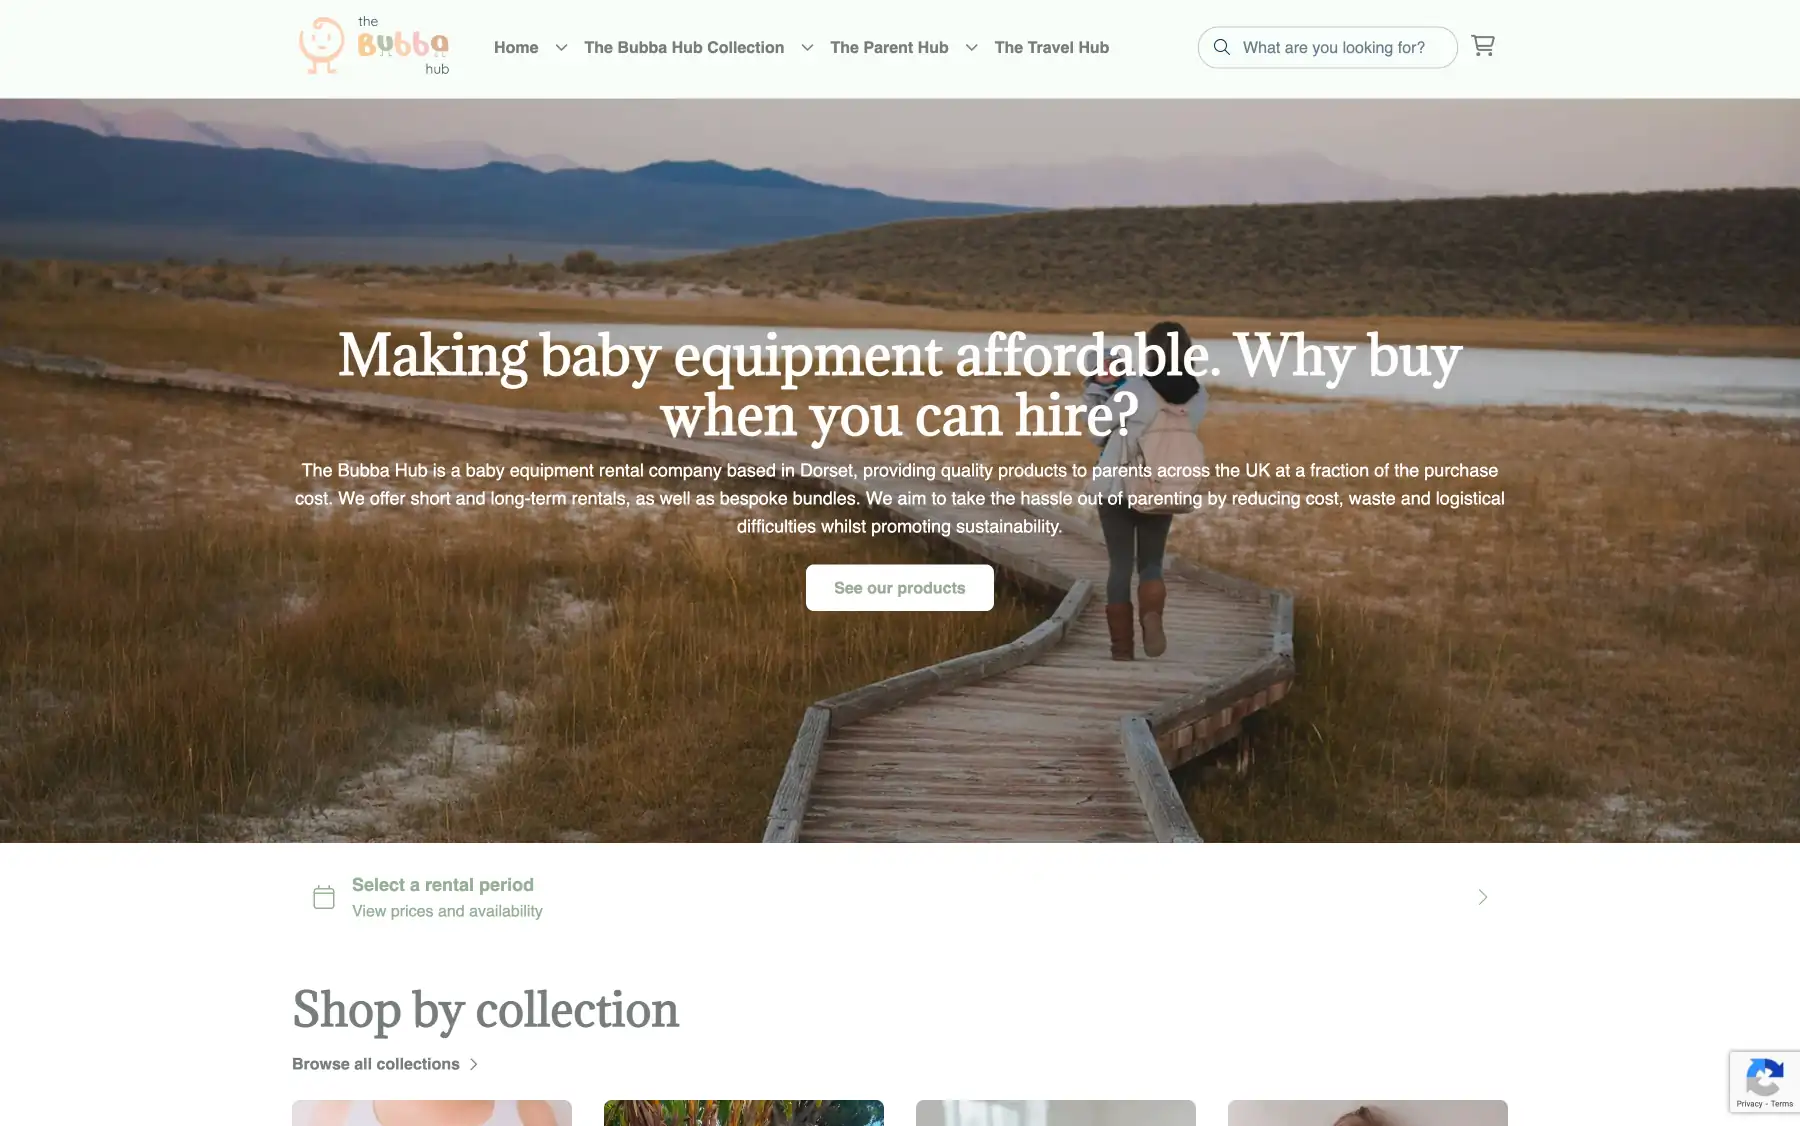
Task: Open the first collection thumbnail
Action: tap(432, 1113)
